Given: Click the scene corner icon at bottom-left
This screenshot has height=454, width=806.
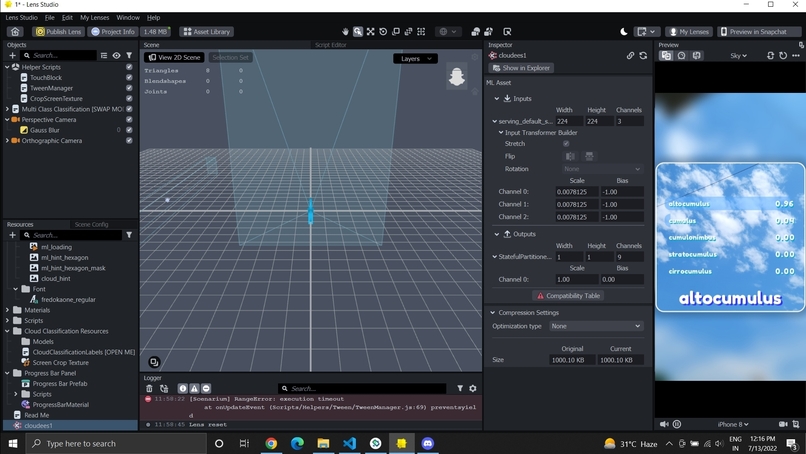Looking at the screenshot, I should tap(154, 362).
